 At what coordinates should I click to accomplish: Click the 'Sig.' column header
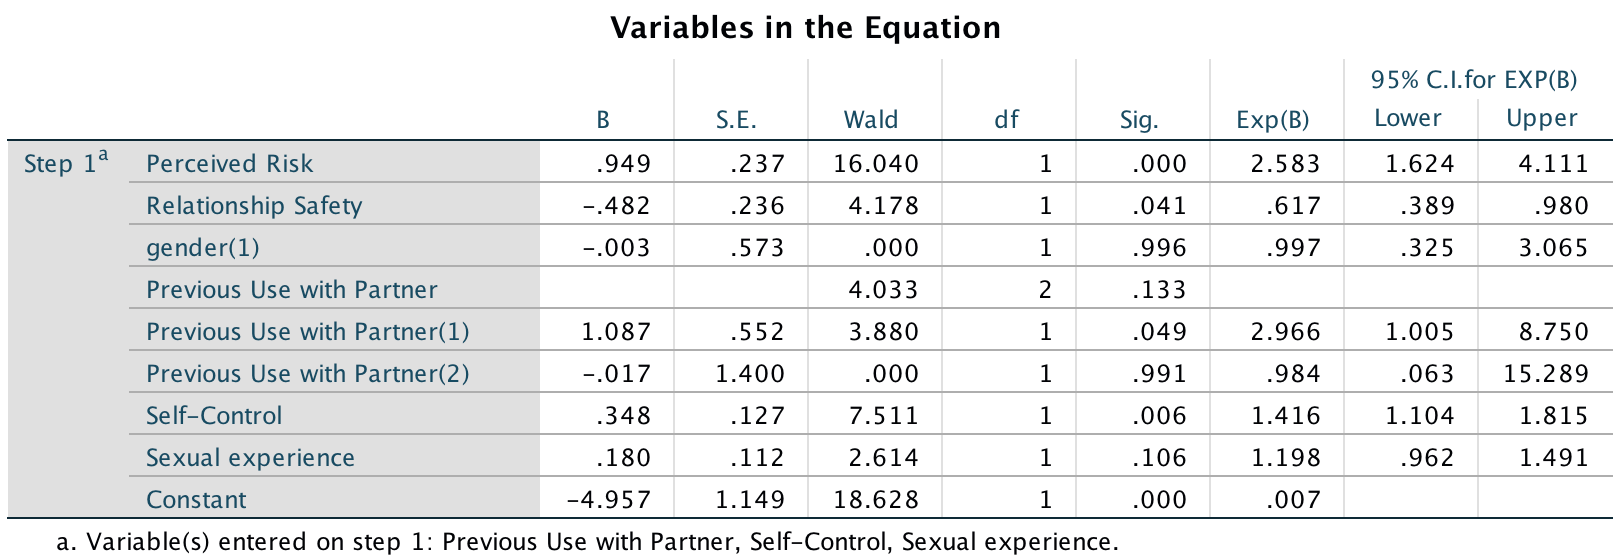tap(1139, 120)
